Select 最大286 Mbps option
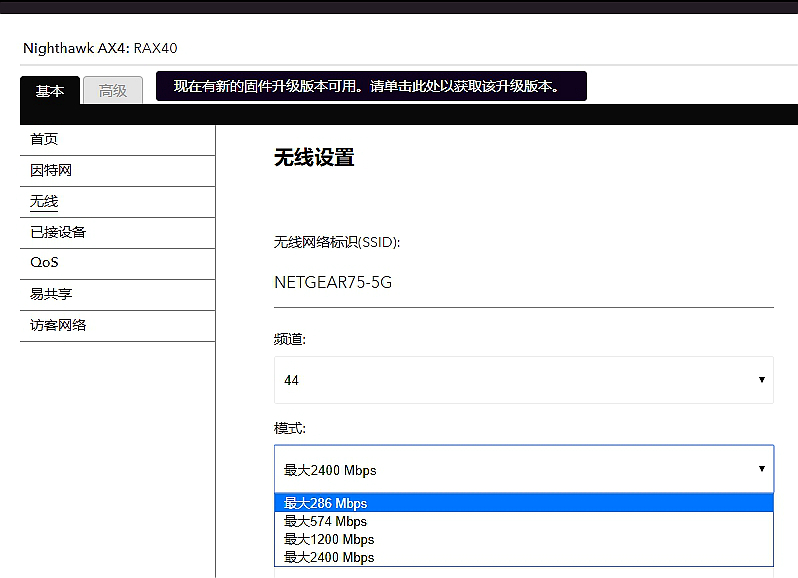The image size is (798, 578). pos(524,503)
